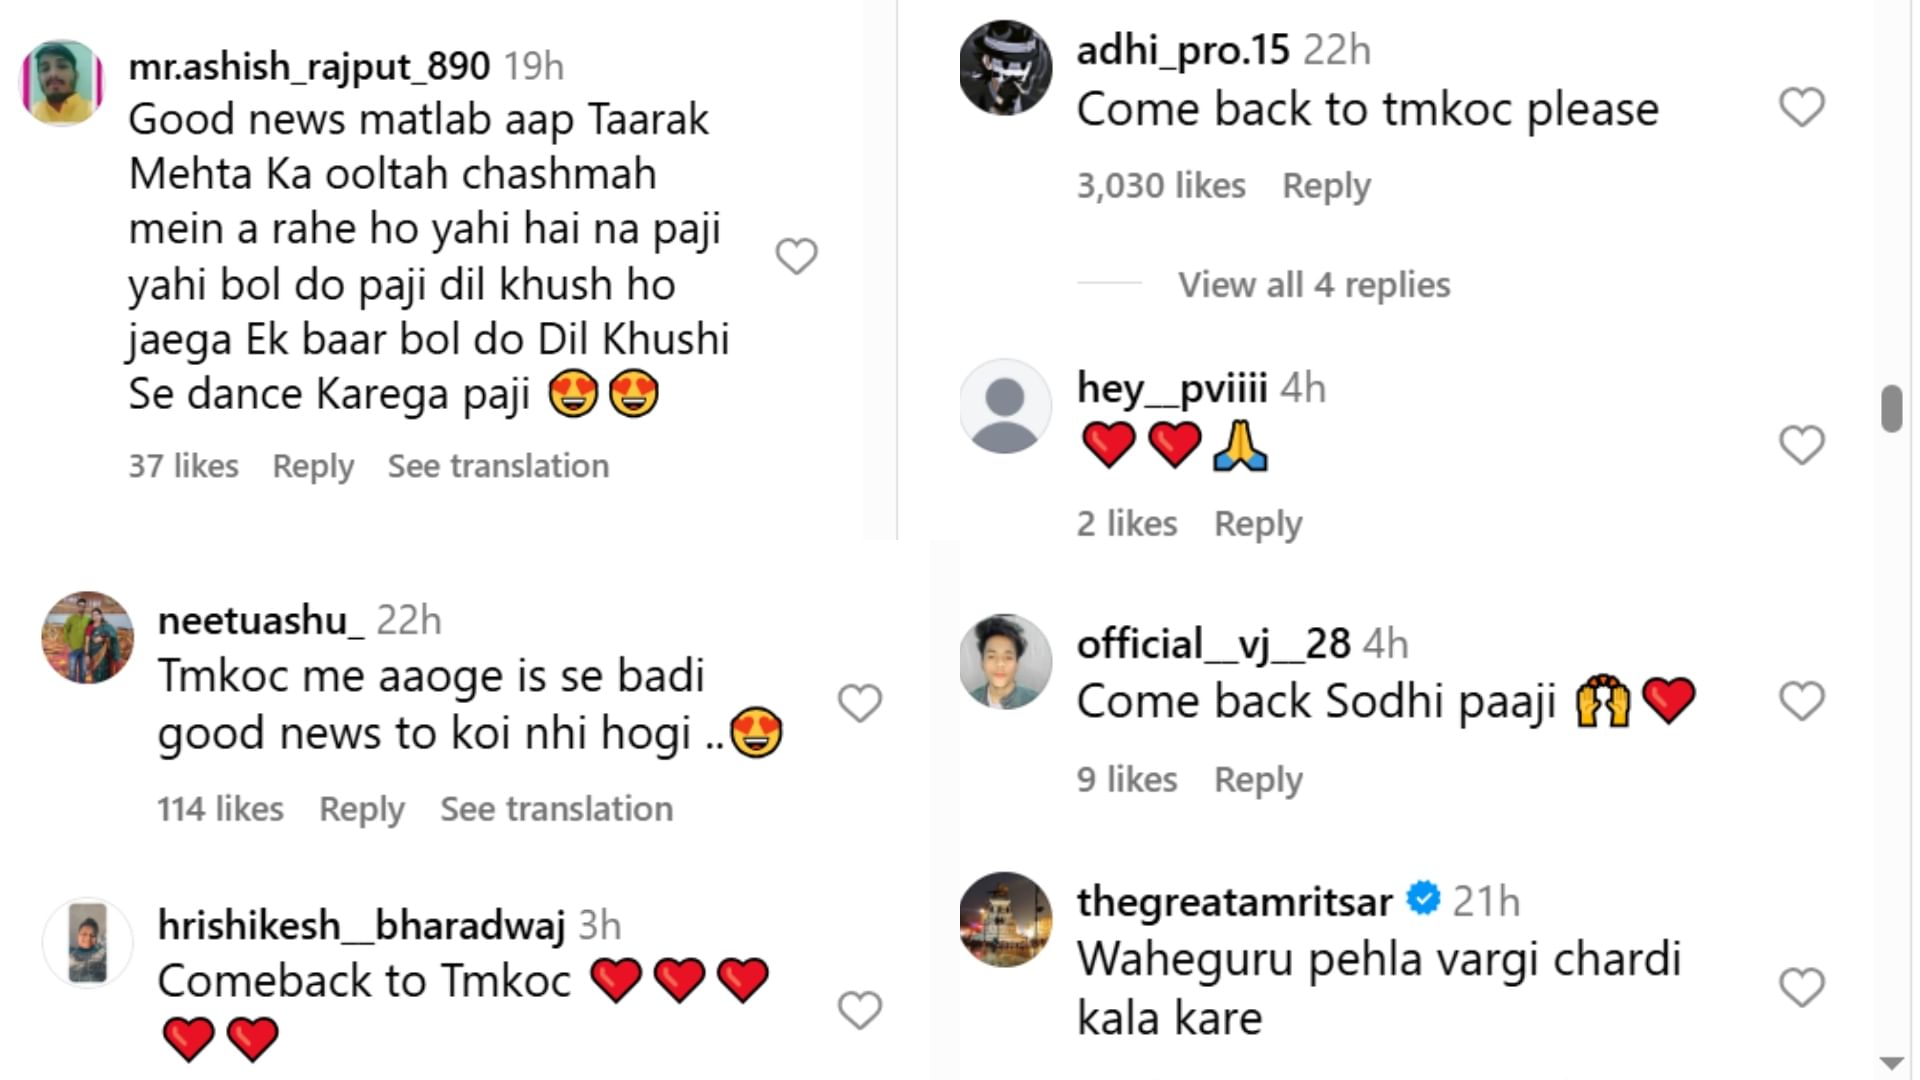Like mr.ashish_rajput_890's comment with the heart
Screen dimensions: 1920x1080
point(796,257)
